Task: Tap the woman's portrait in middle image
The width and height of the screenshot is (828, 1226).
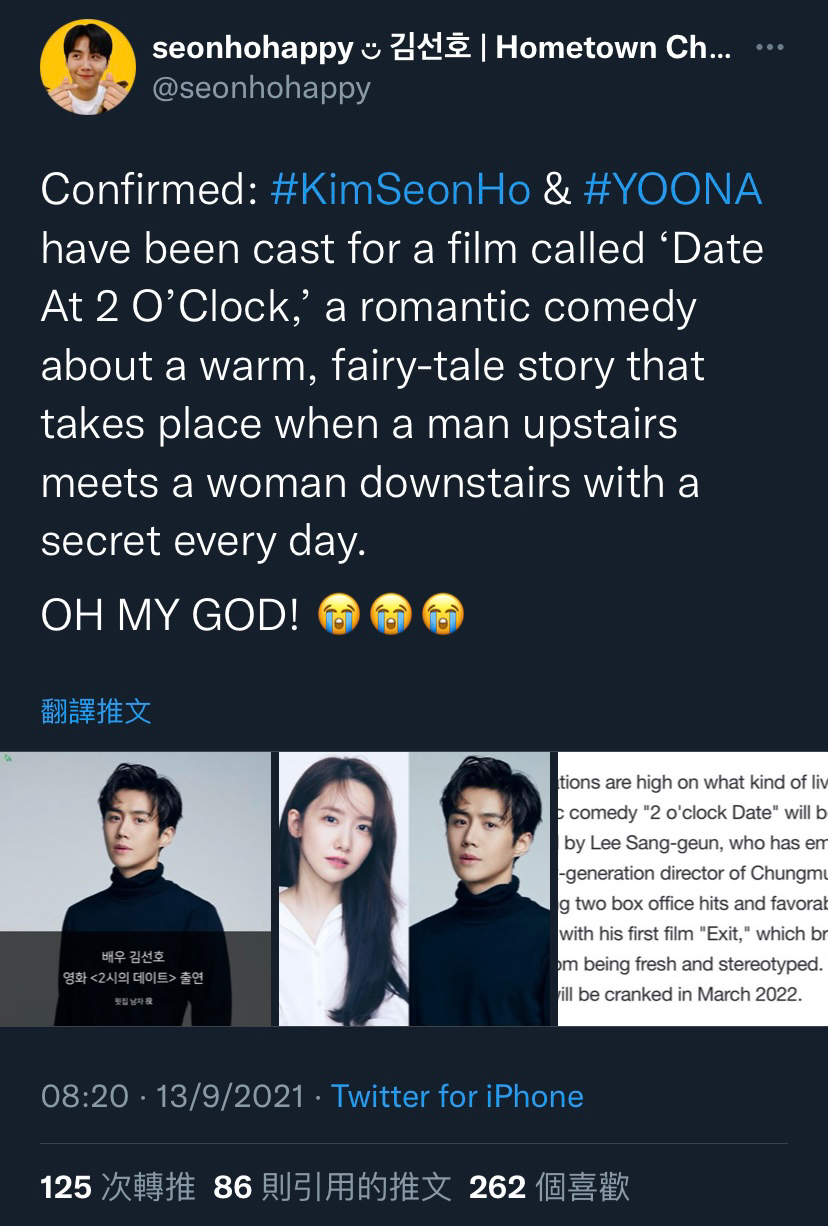Action: point(343,889)
